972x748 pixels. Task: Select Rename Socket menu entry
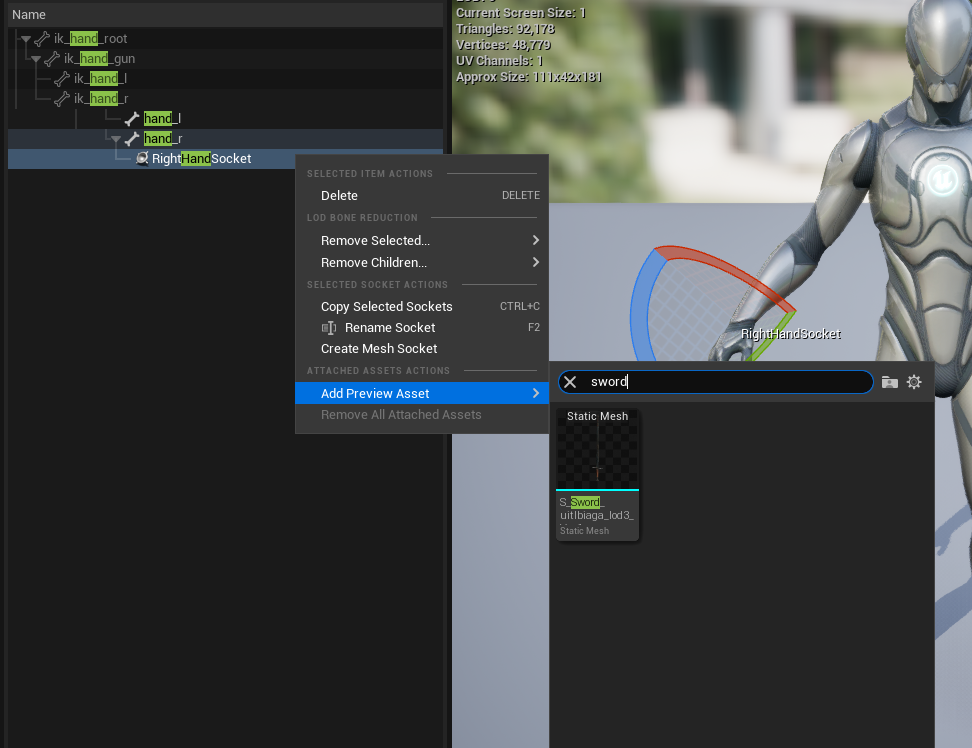pyautogui.click(x=422, y=327)
